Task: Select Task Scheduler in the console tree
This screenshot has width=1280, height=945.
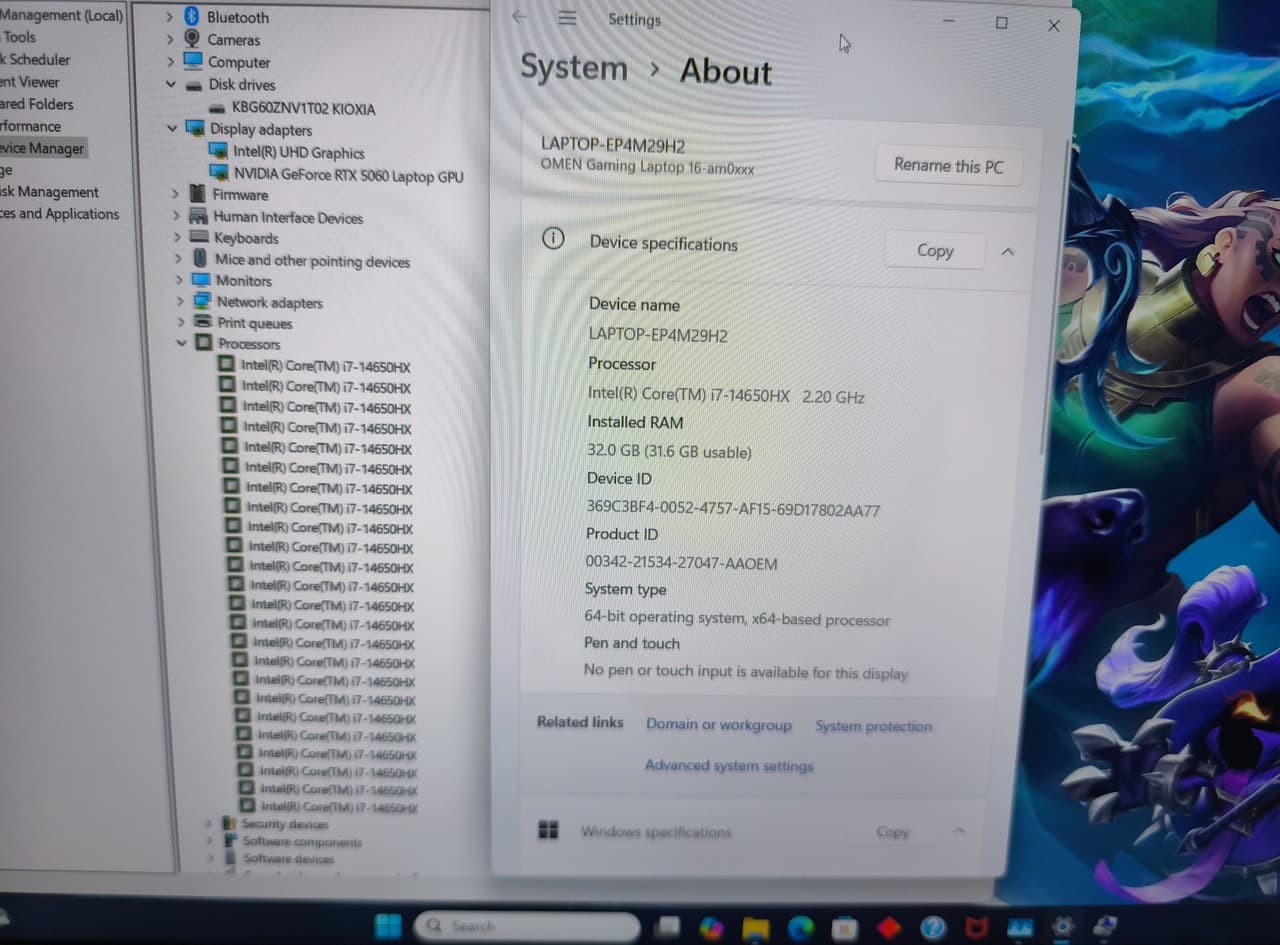Action: tap(36, 59)
